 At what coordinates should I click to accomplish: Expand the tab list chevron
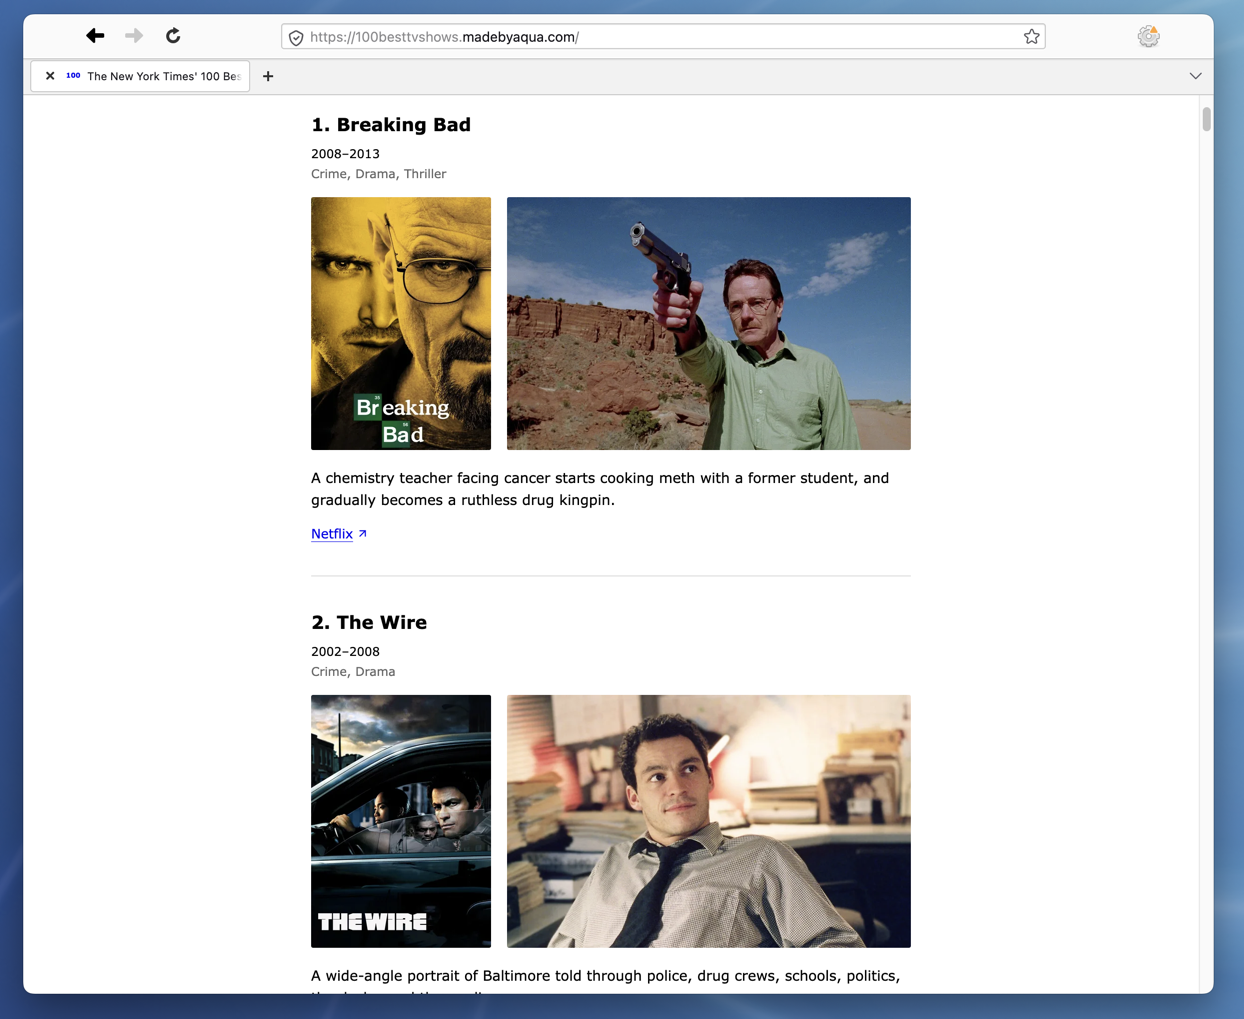click(1195, 76)
